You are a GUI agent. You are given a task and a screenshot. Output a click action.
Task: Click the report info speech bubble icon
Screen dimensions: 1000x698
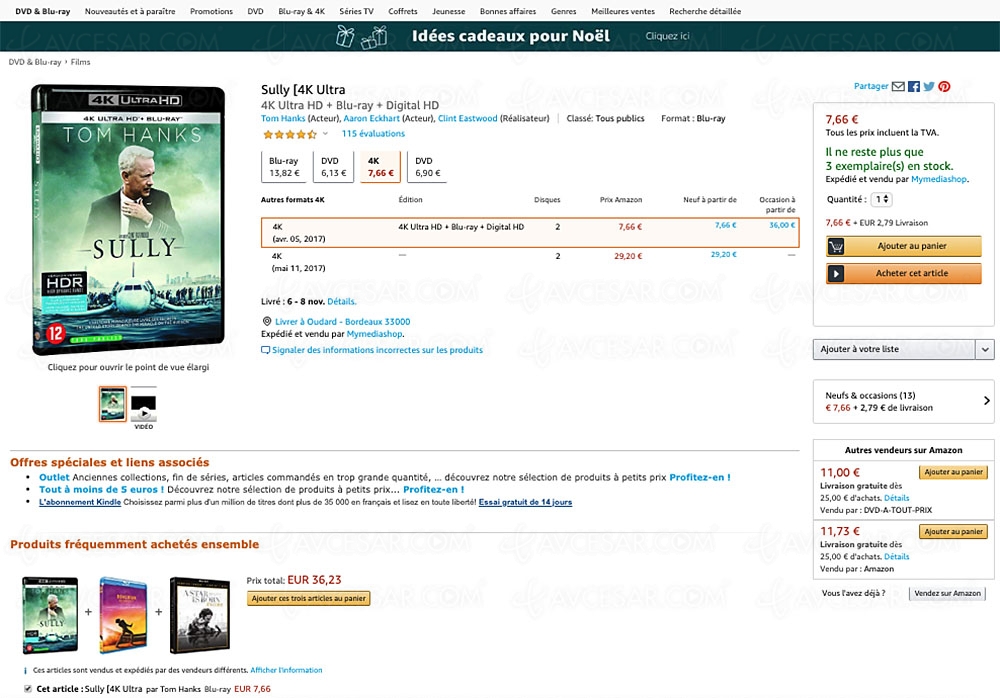click(265, 350)
